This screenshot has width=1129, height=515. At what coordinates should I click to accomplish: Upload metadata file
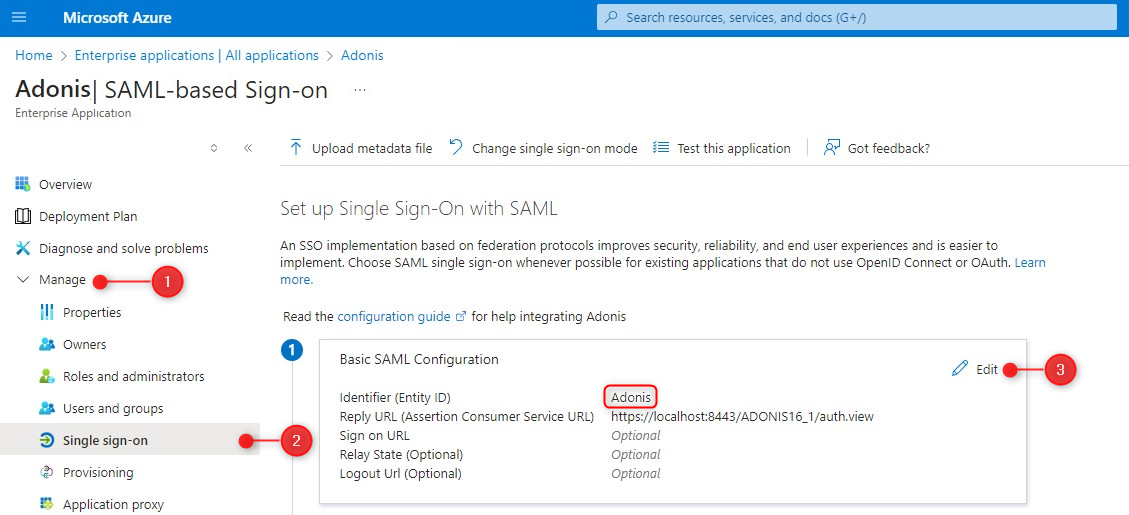click(x=372, y=148)
